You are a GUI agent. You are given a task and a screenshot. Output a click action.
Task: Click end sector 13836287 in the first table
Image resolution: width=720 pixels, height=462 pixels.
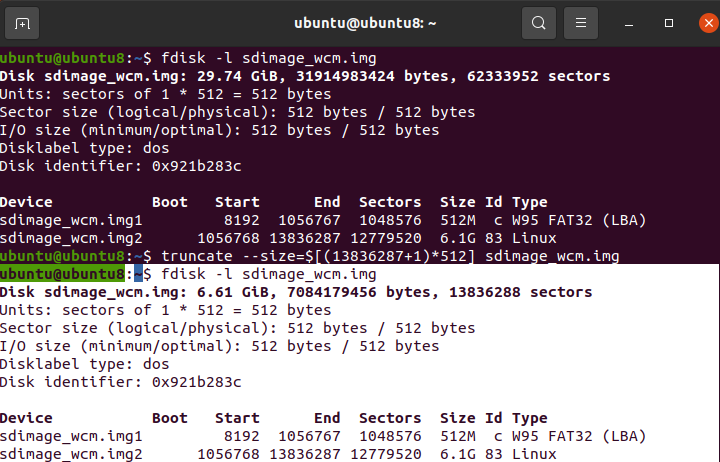(305, 238)
